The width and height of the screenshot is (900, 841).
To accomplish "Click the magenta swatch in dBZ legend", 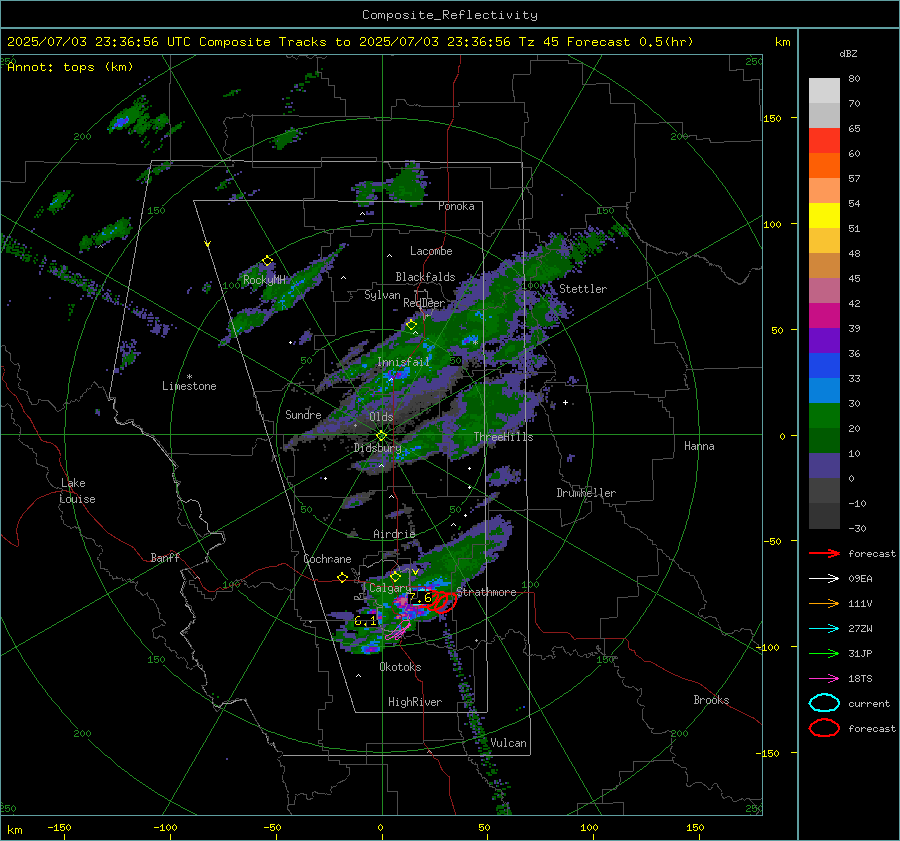I will (824, 316).
